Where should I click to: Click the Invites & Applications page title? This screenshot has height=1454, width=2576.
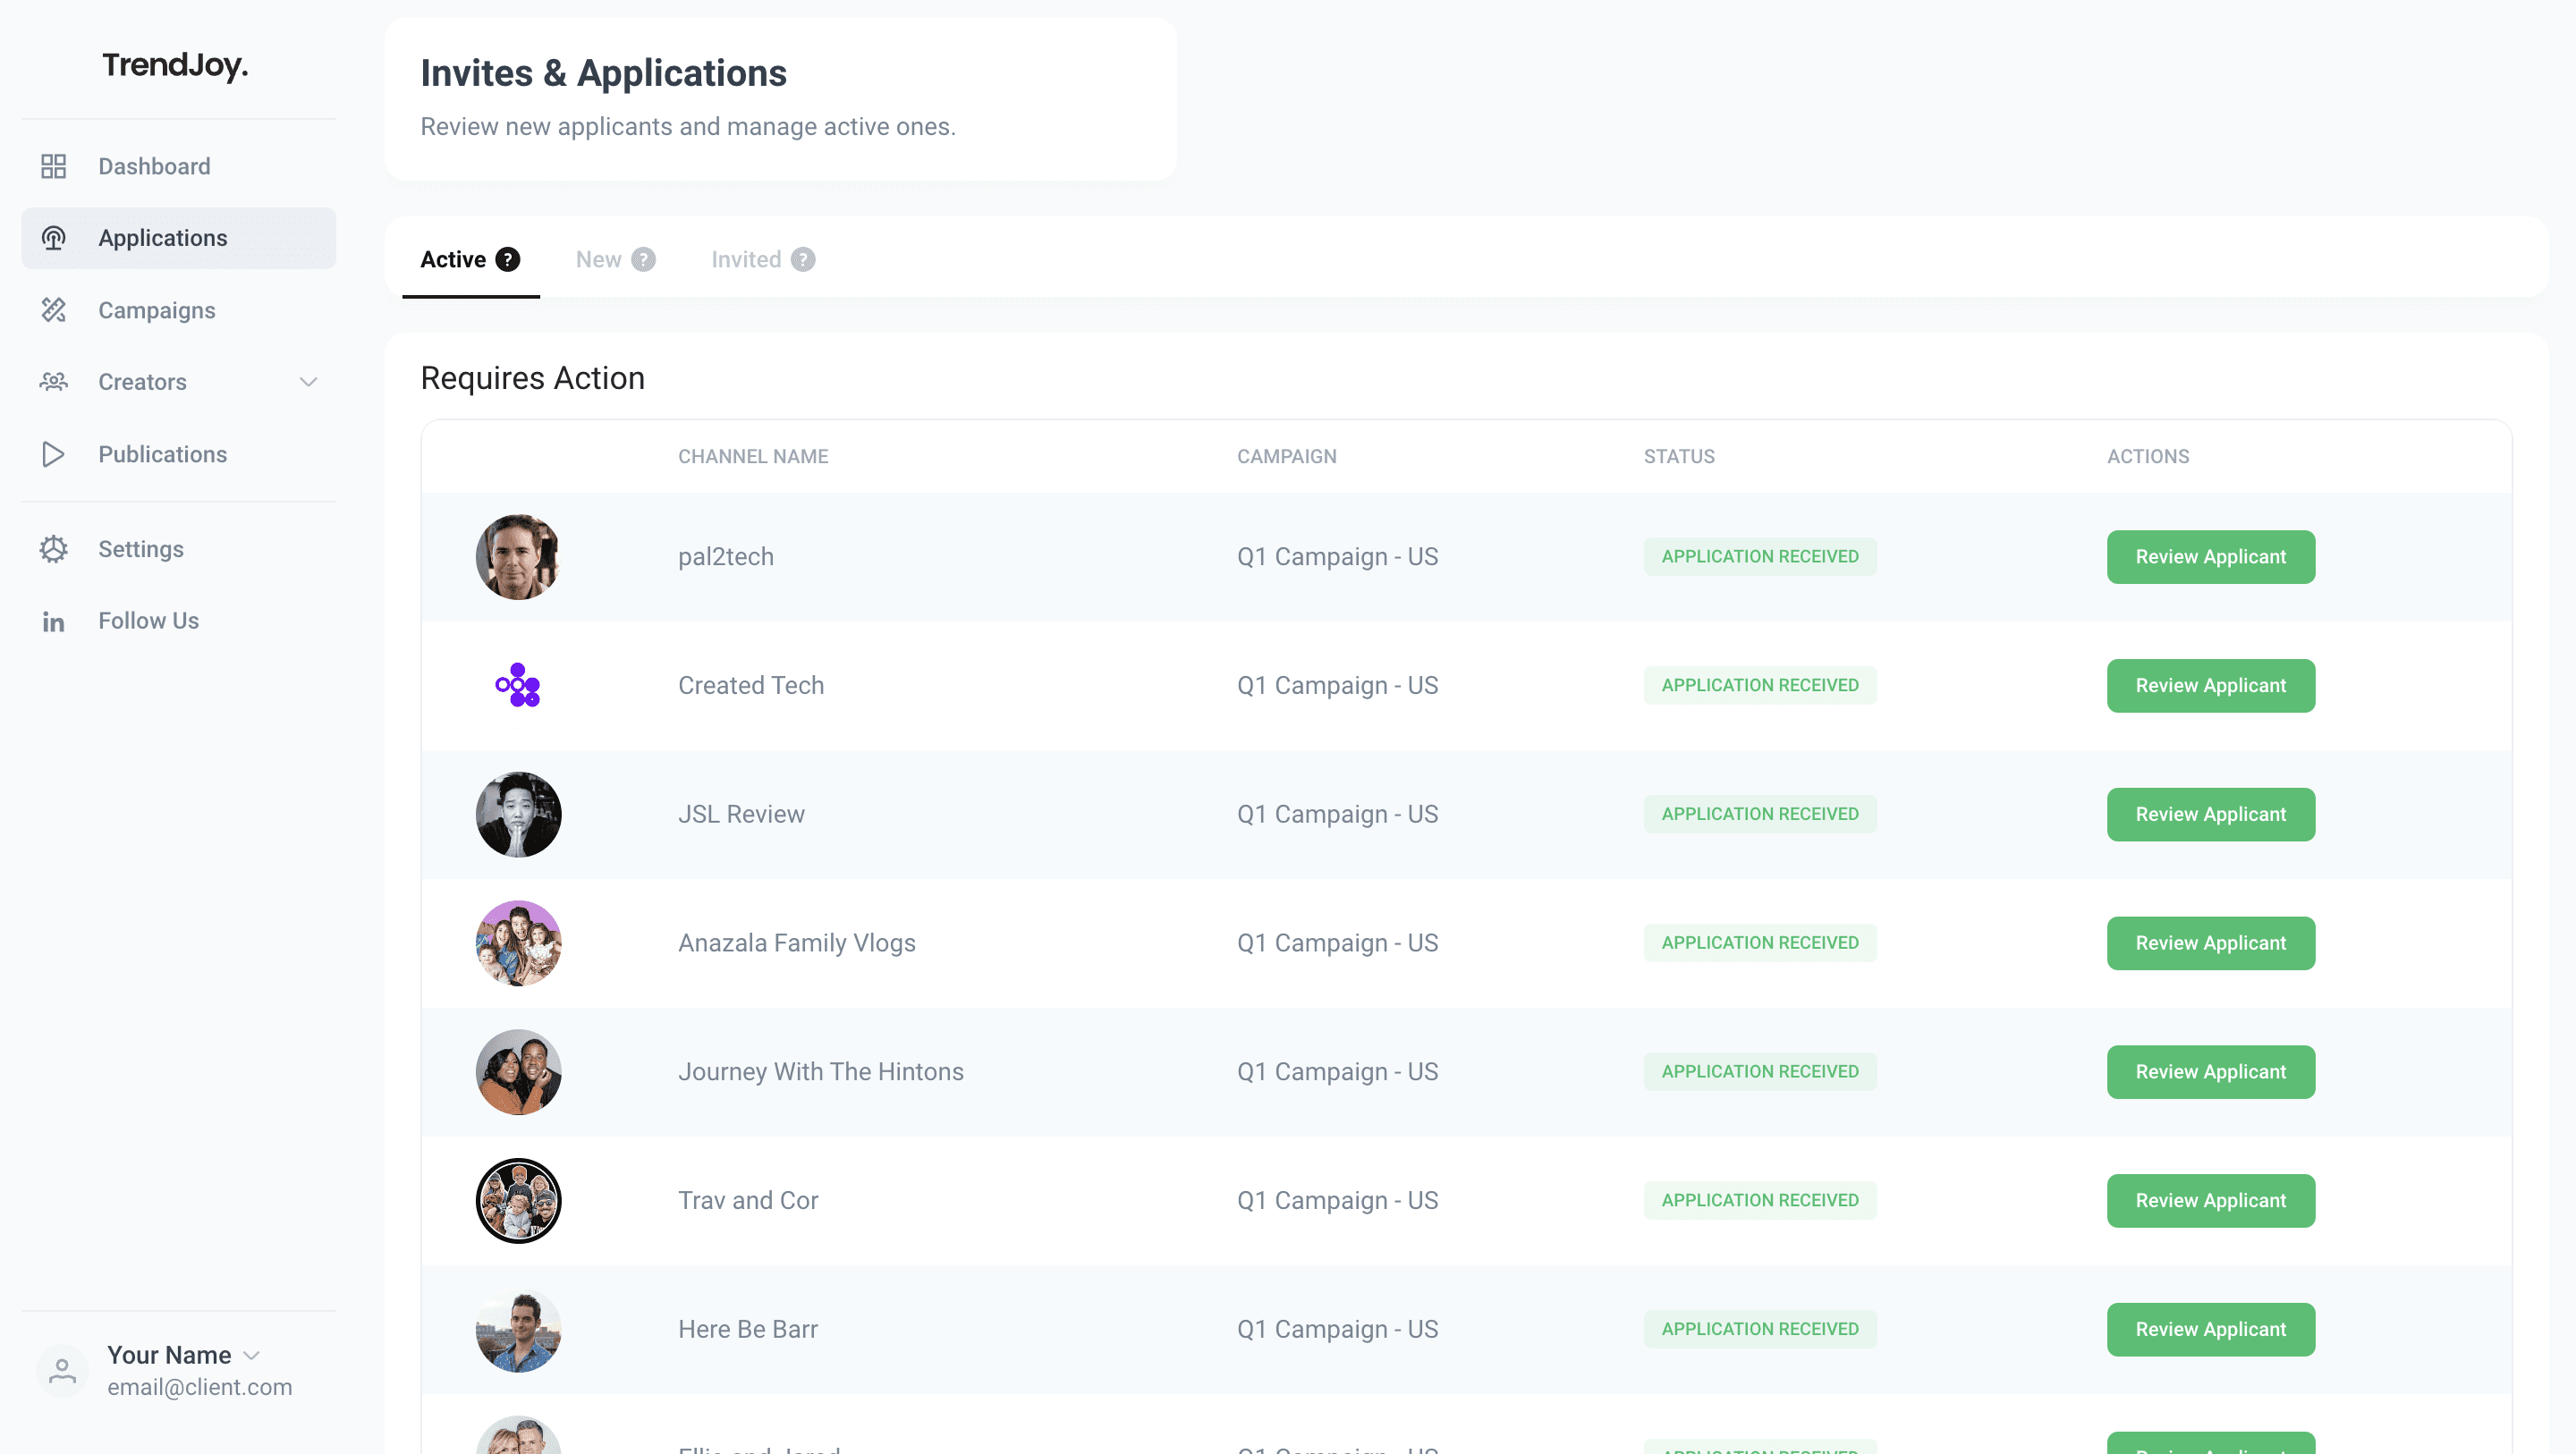603,74
